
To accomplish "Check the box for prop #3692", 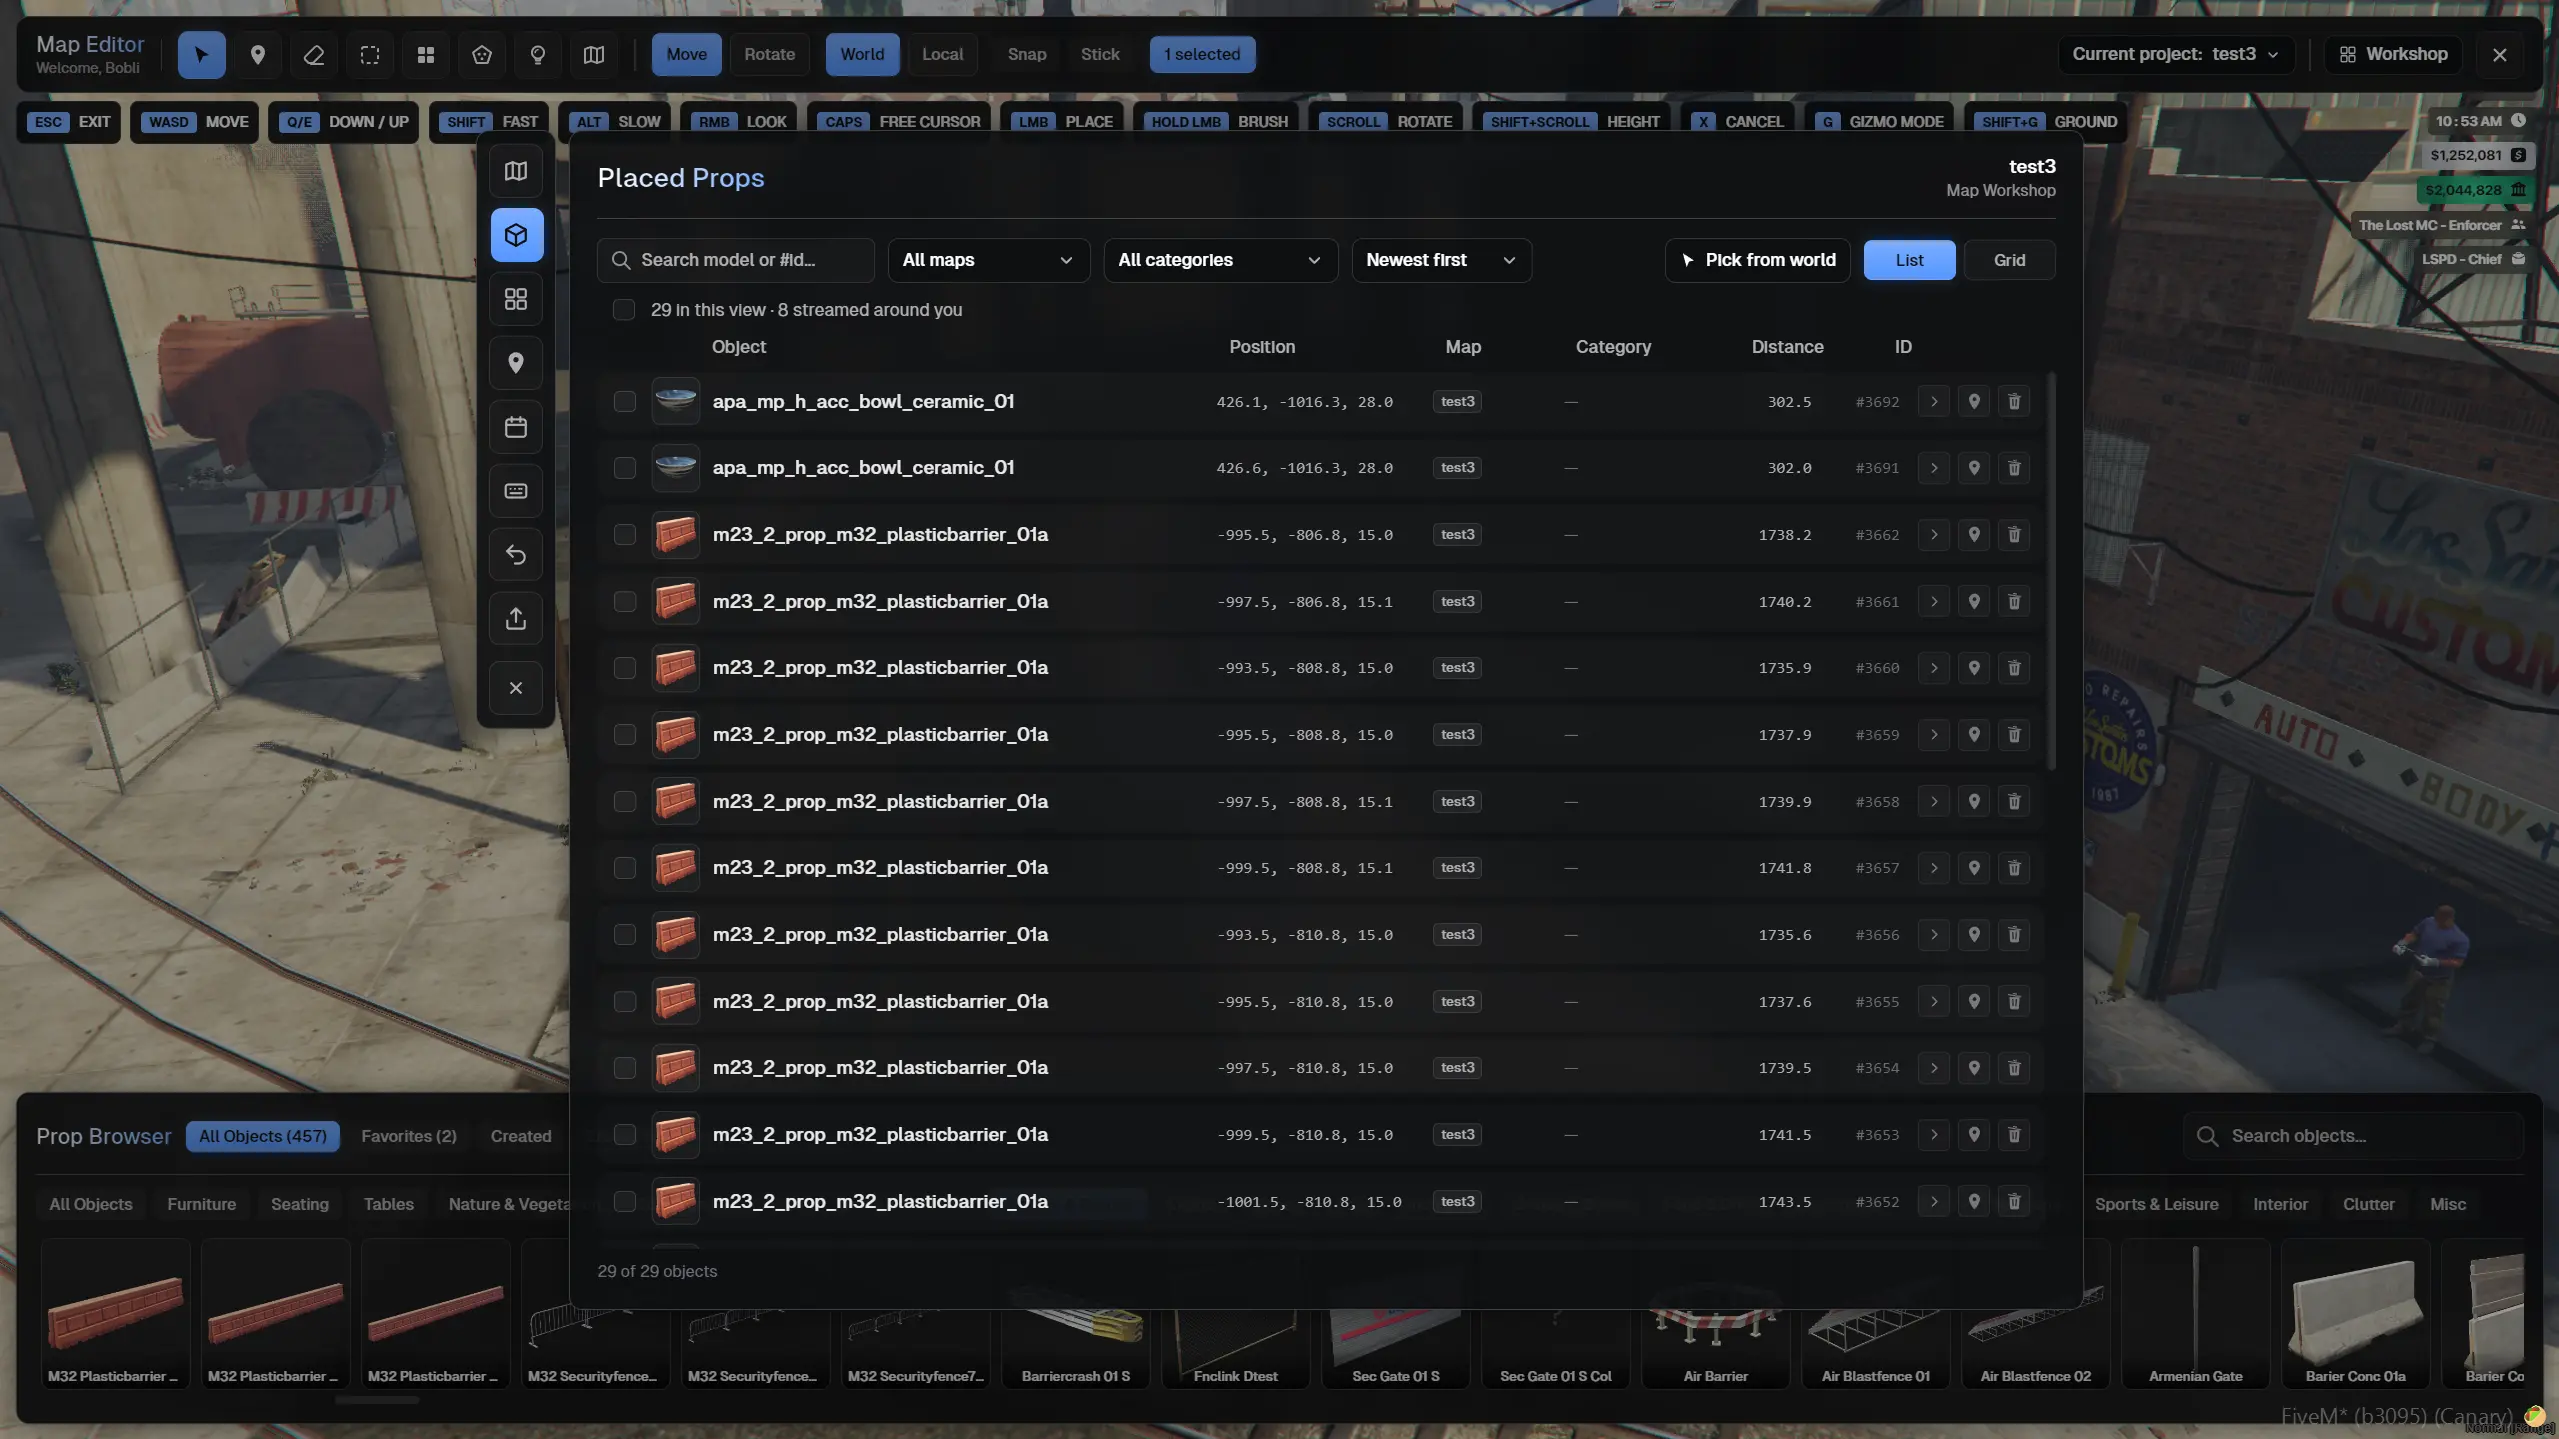I will click(624, 401).
